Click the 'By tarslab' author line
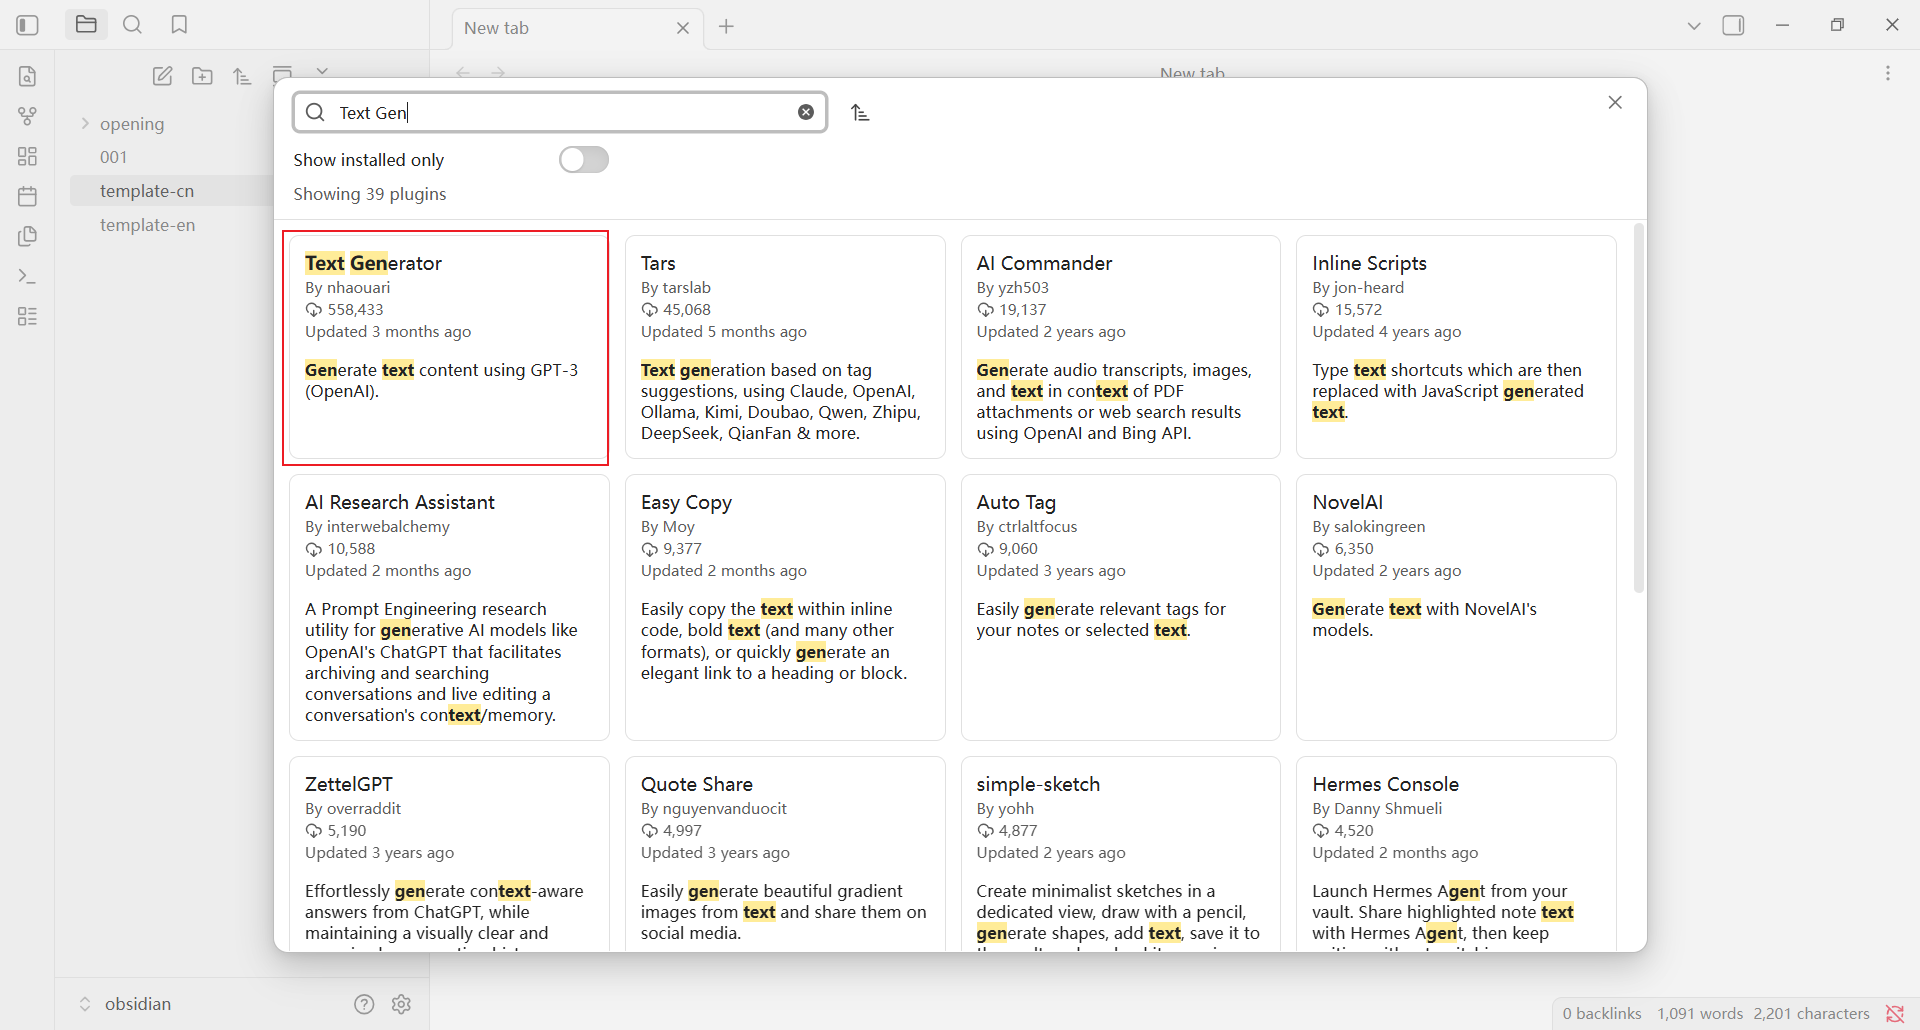 point(676,288)
